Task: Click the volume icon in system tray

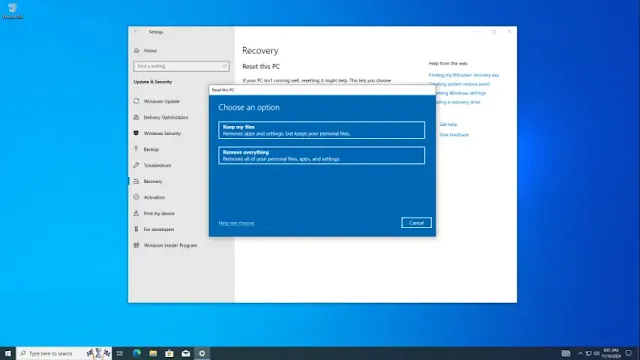Action: point(596,353)
